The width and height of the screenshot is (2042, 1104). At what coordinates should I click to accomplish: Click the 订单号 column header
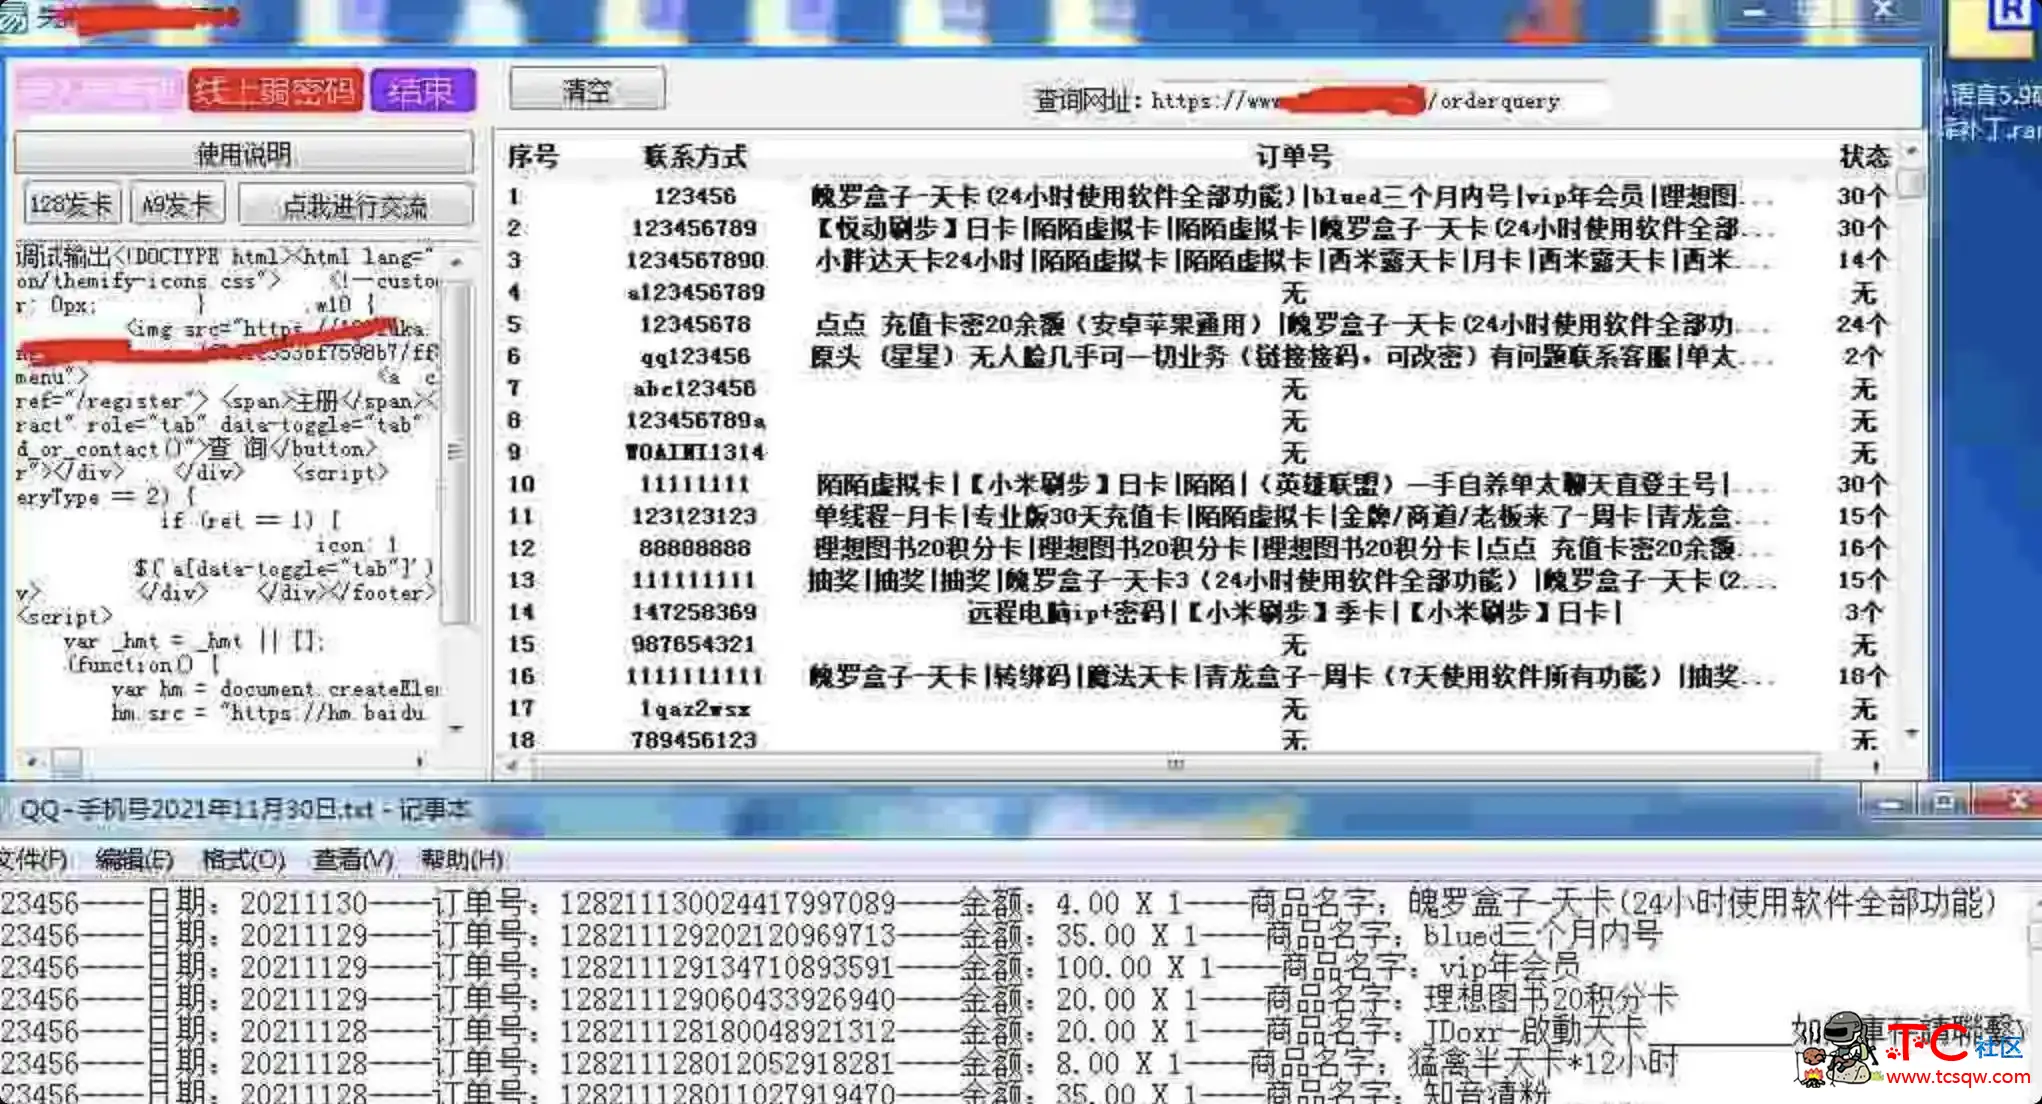click(x=1293, y=156)
